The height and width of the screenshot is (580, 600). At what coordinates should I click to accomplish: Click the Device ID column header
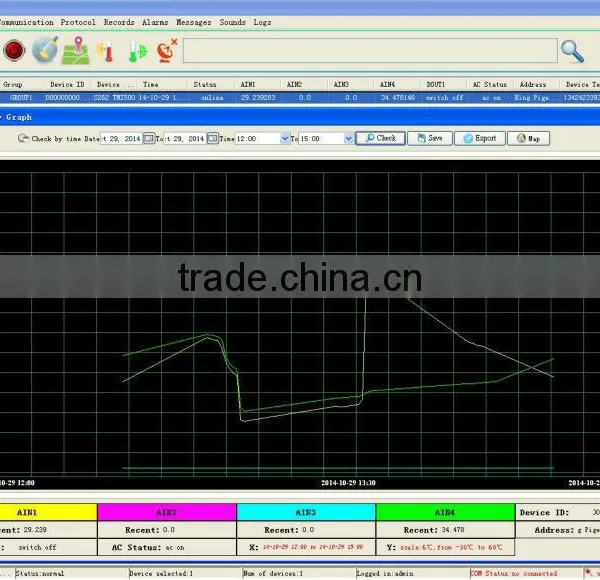click(x=67, y=85)
